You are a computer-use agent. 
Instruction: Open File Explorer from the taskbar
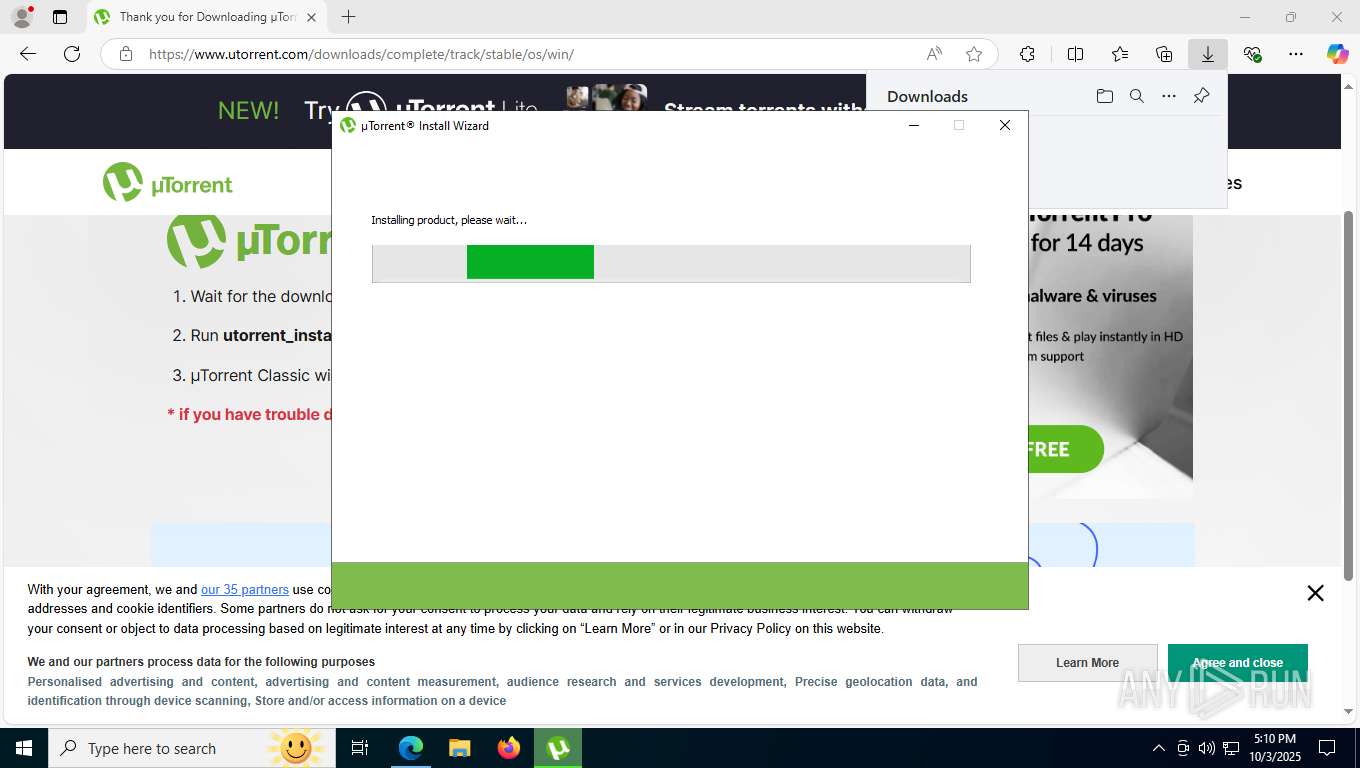point(460,748)
